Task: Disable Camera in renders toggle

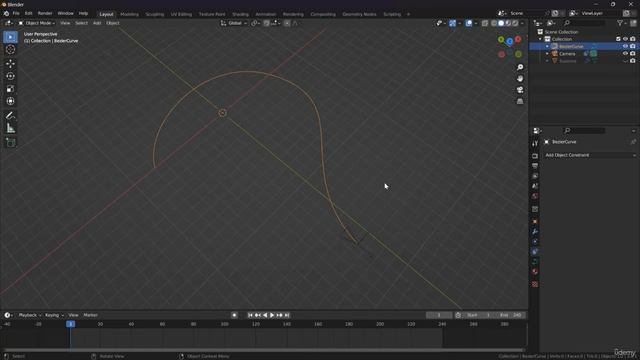Action: pos(633,54)
